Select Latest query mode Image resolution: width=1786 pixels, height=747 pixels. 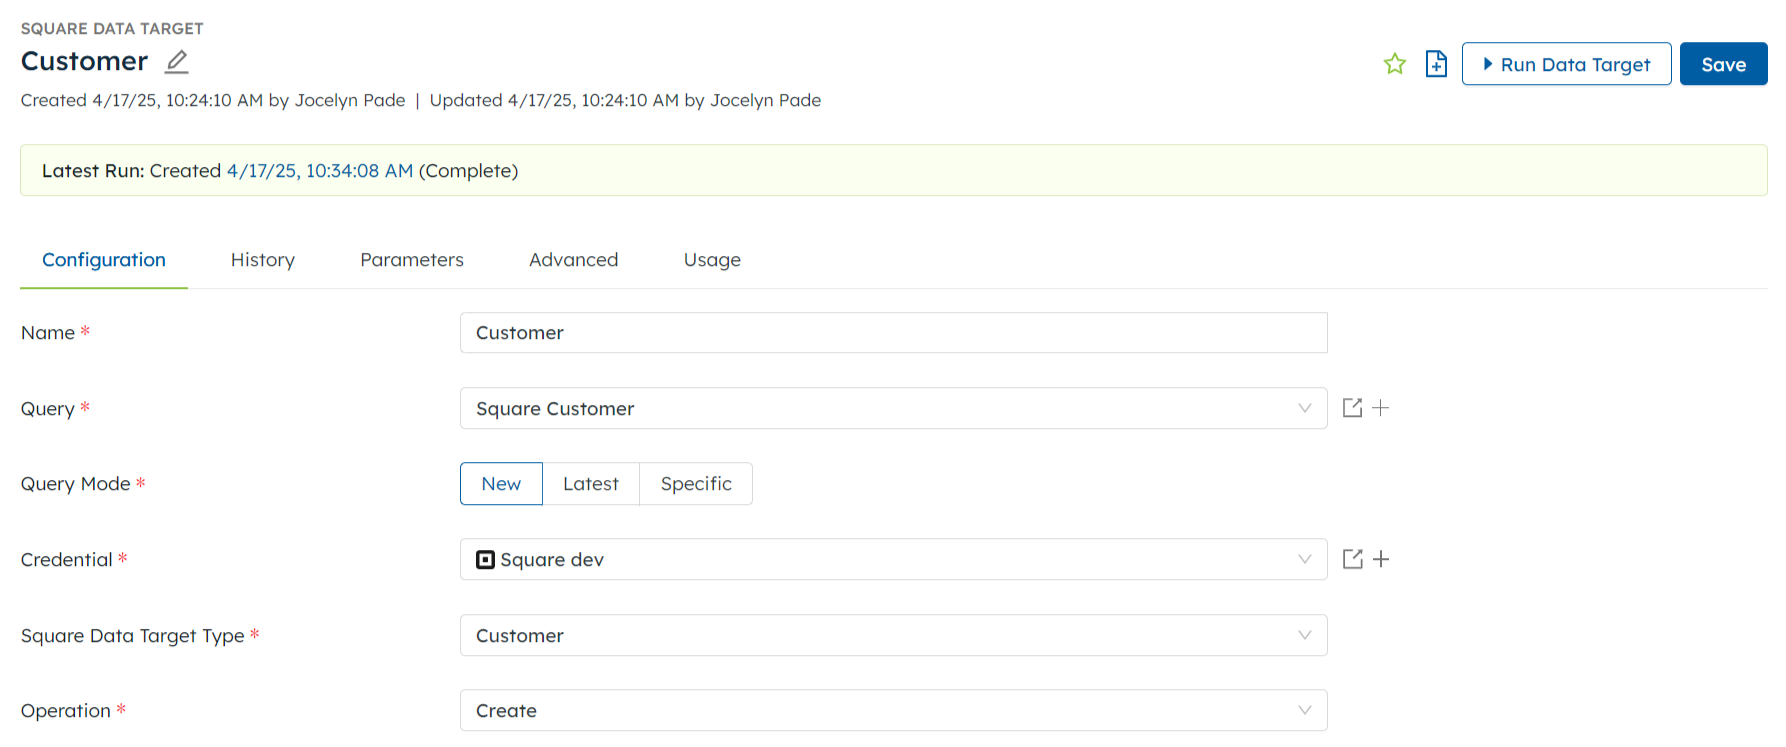click(x=590, y=484)
